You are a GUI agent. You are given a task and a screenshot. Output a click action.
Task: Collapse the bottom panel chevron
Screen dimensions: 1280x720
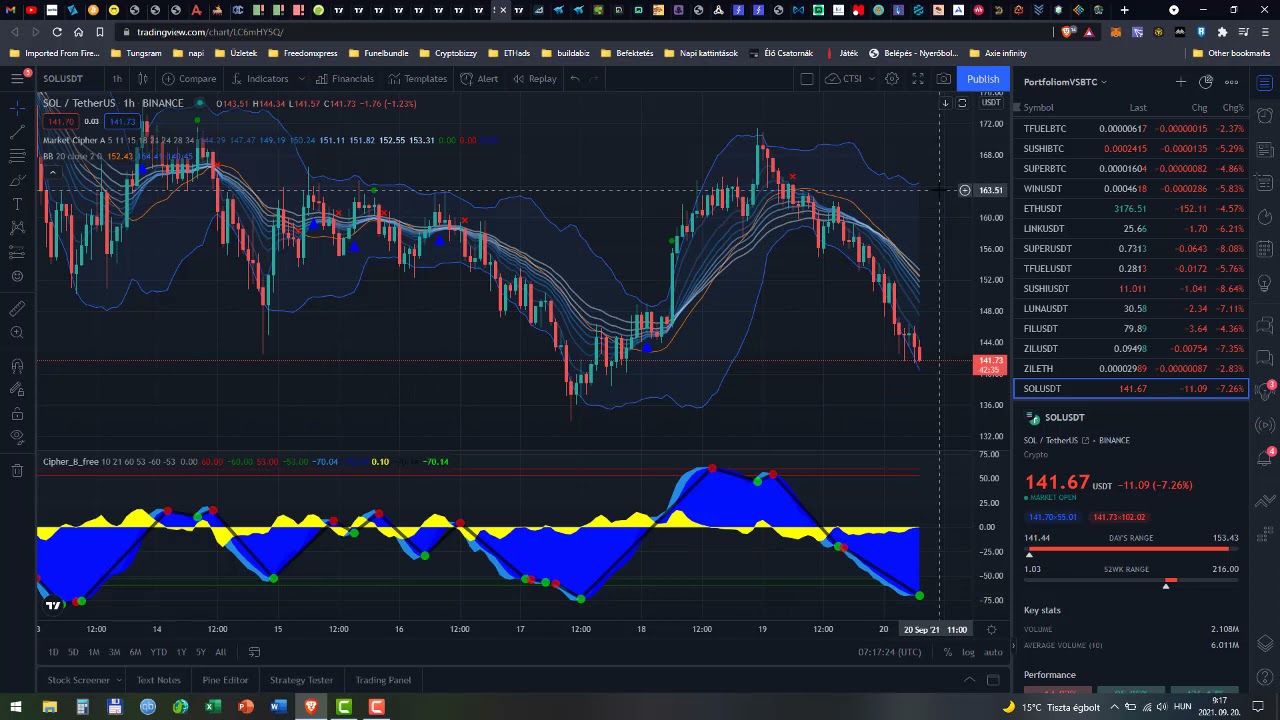tap(969, 680)
